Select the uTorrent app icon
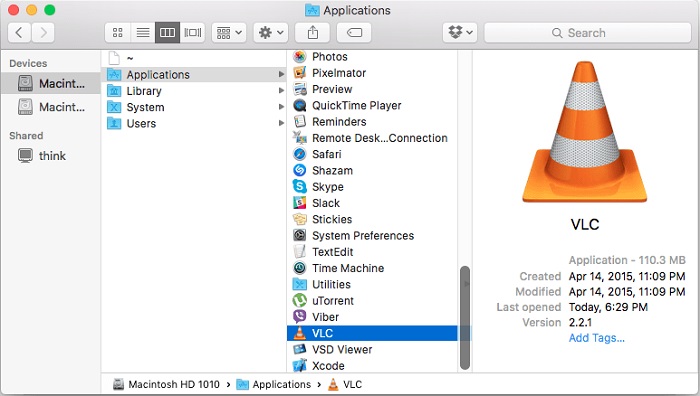Viewport: 700px width, 396px height. tap(300, 300)
